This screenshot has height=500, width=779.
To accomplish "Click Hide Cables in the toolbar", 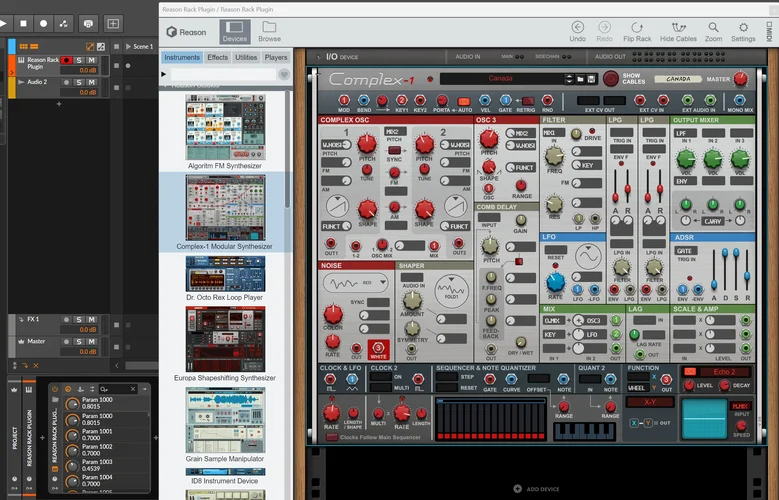I will click(678, 32).
